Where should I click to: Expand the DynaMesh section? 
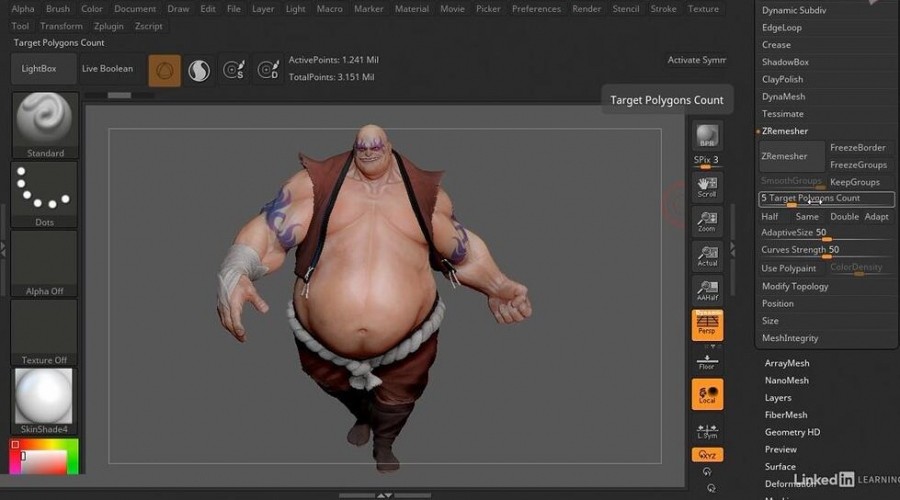[x=783, y=96]
